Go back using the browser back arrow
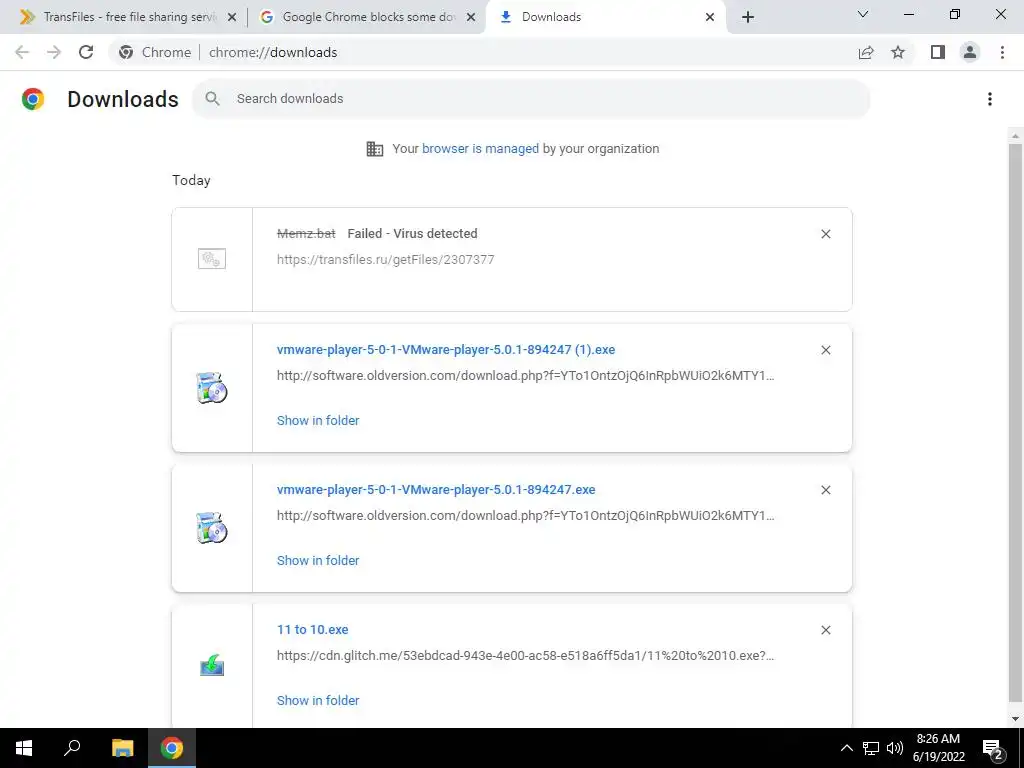The width and height of the screenshot is (1024, 768). [22, 52]
